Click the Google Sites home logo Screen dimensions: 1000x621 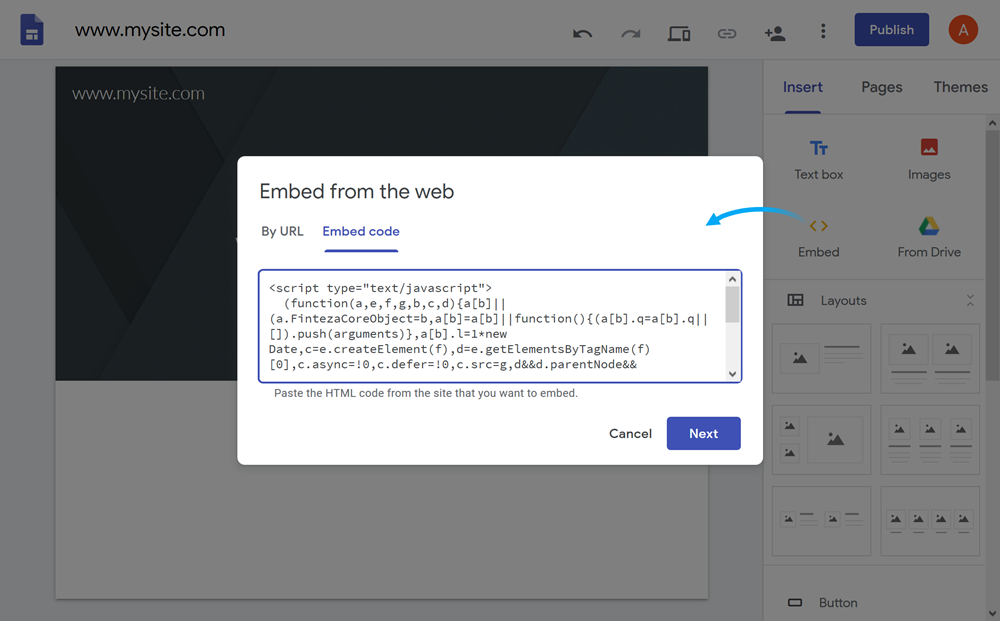34,30
